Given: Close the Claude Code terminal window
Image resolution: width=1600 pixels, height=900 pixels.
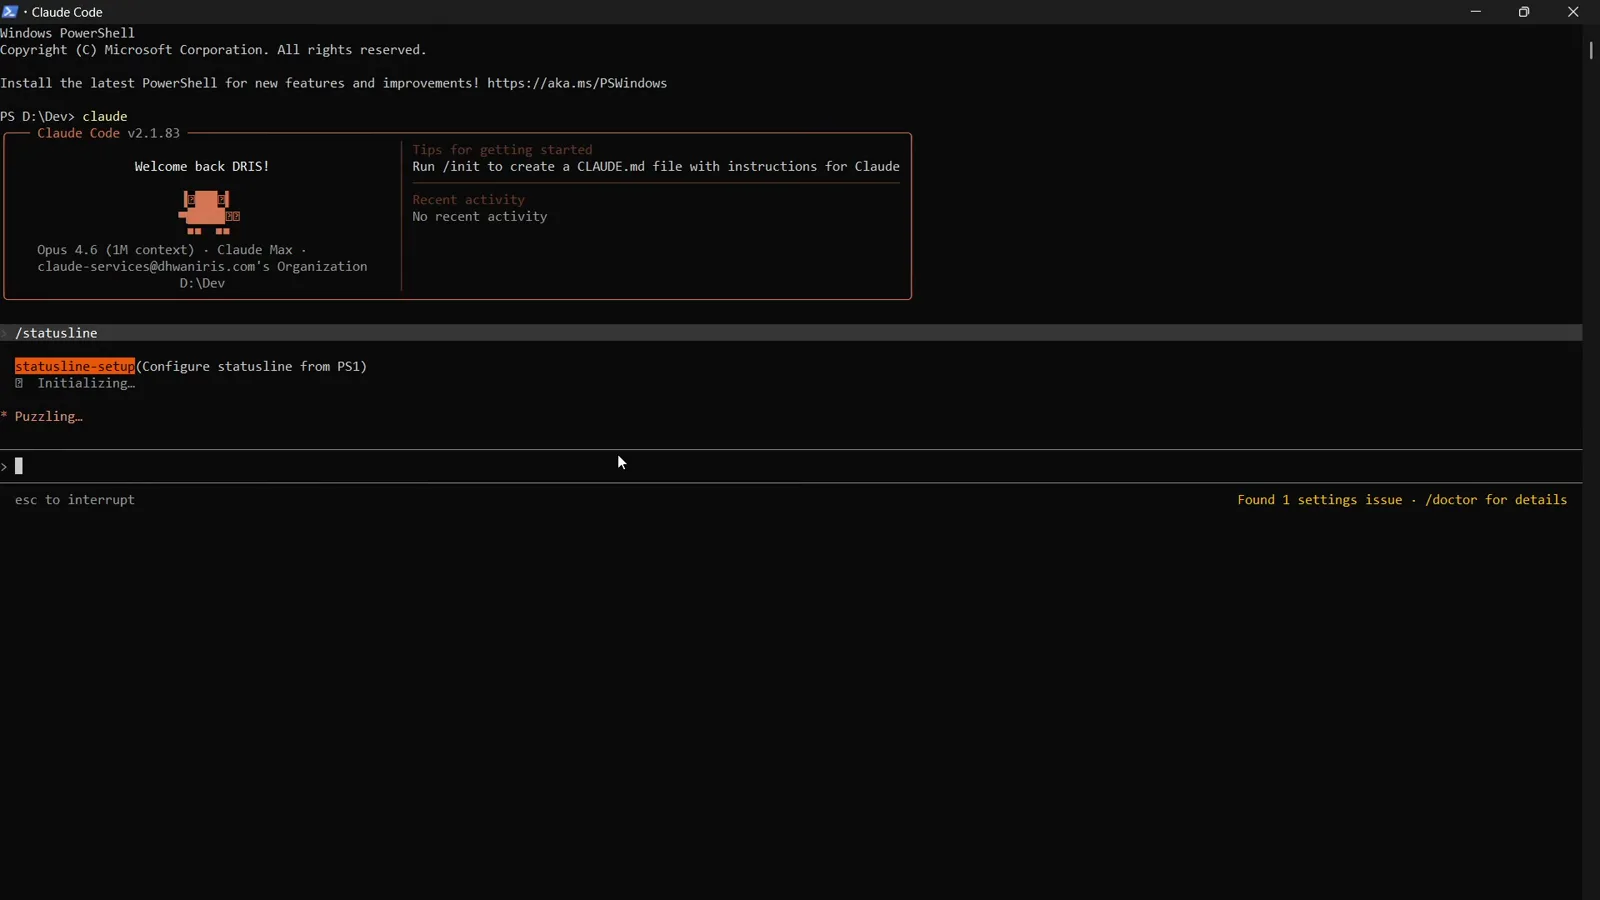Looking at the screenshot, I should coord(1573,12).
